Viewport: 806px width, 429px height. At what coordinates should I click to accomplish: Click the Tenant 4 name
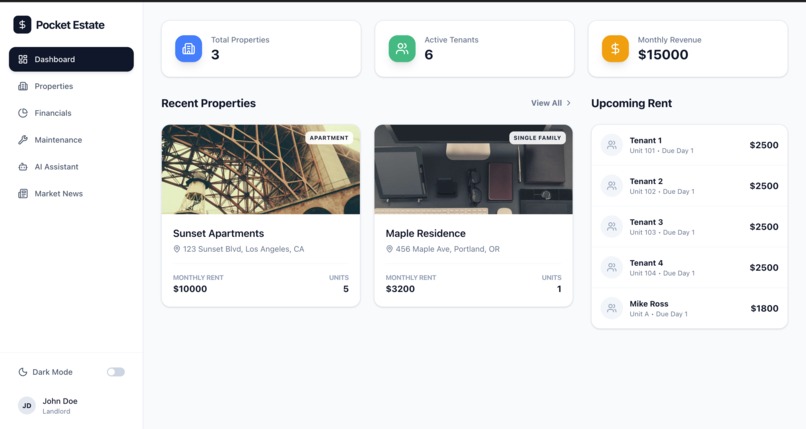coord(646,263)
